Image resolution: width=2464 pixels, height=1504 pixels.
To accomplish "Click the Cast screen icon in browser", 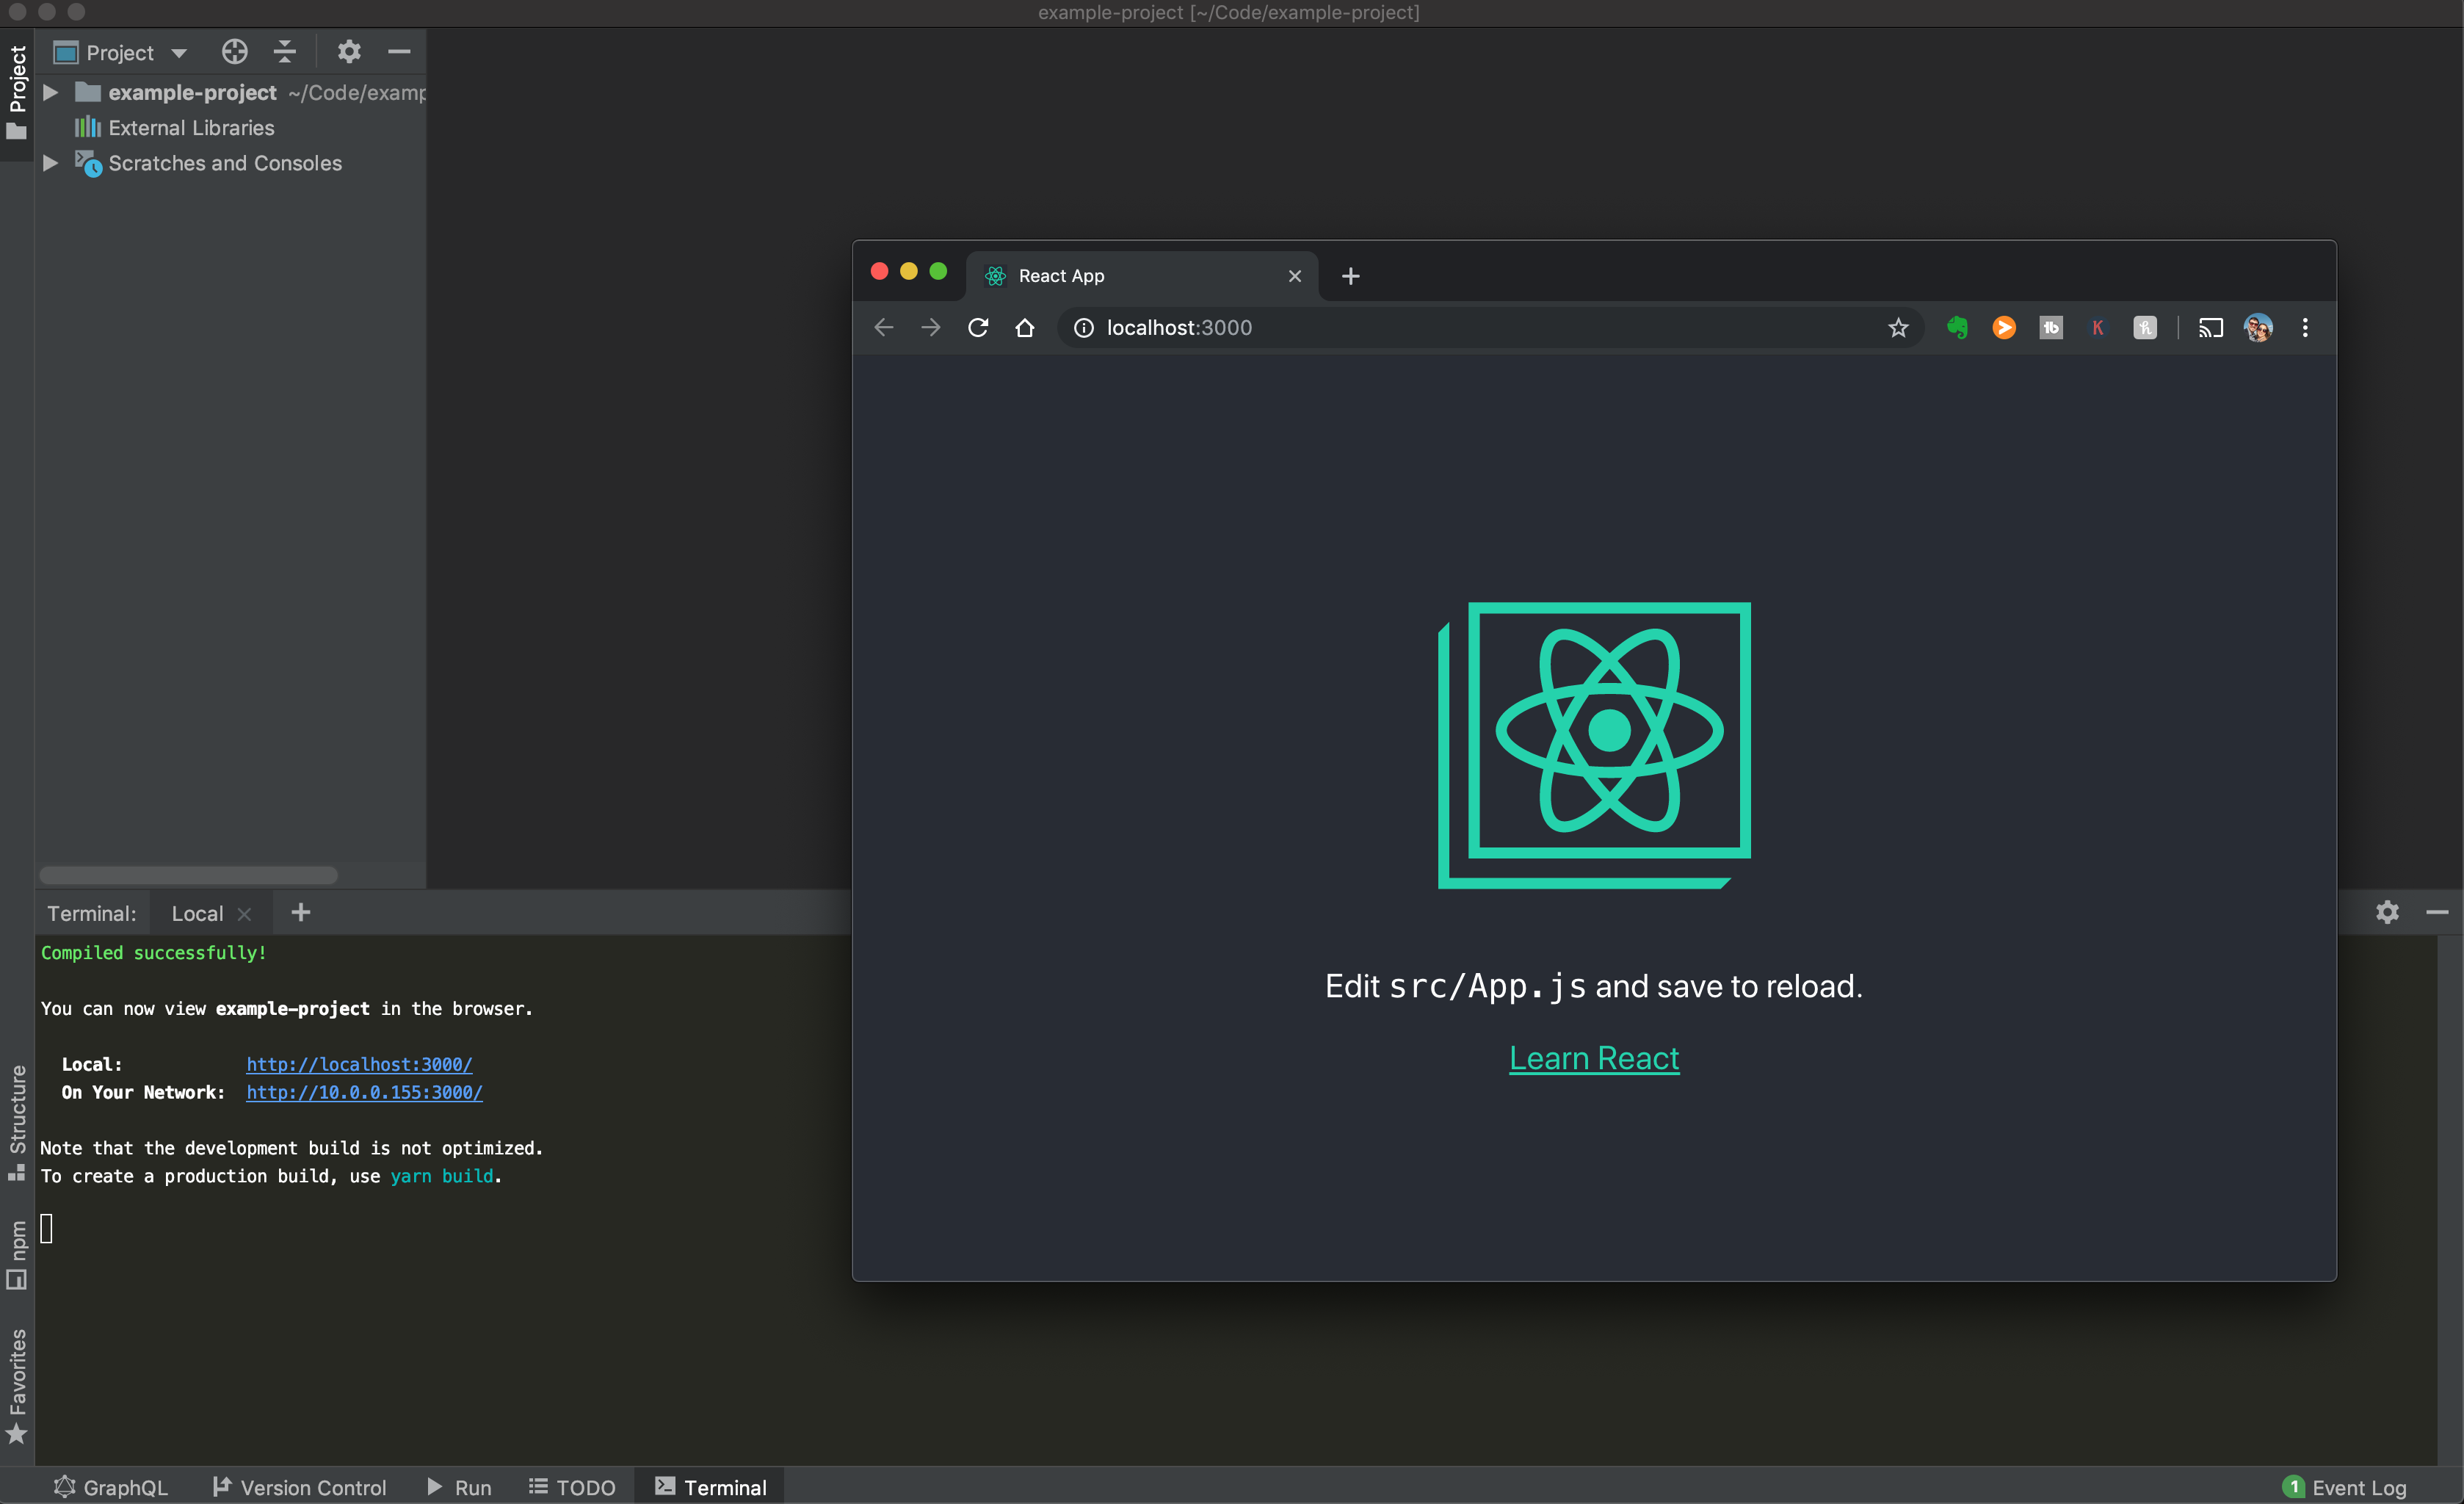I will pyautogui.click(x=2210, y=328).
